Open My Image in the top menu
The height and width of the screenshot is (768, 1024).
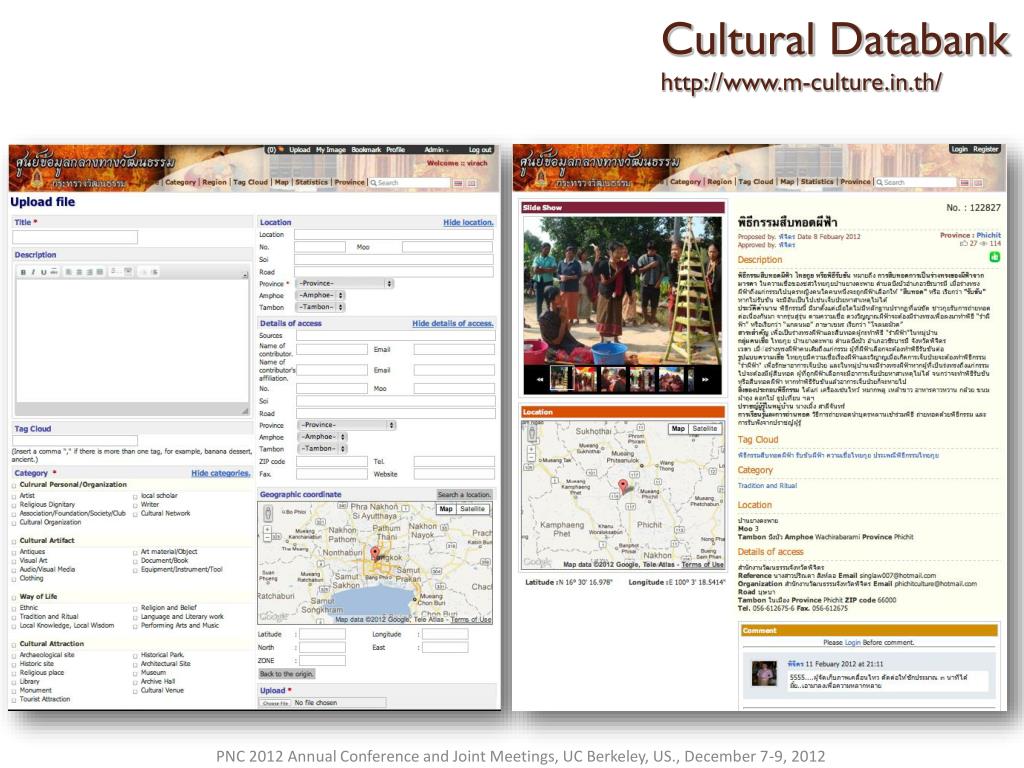(331, 150)
